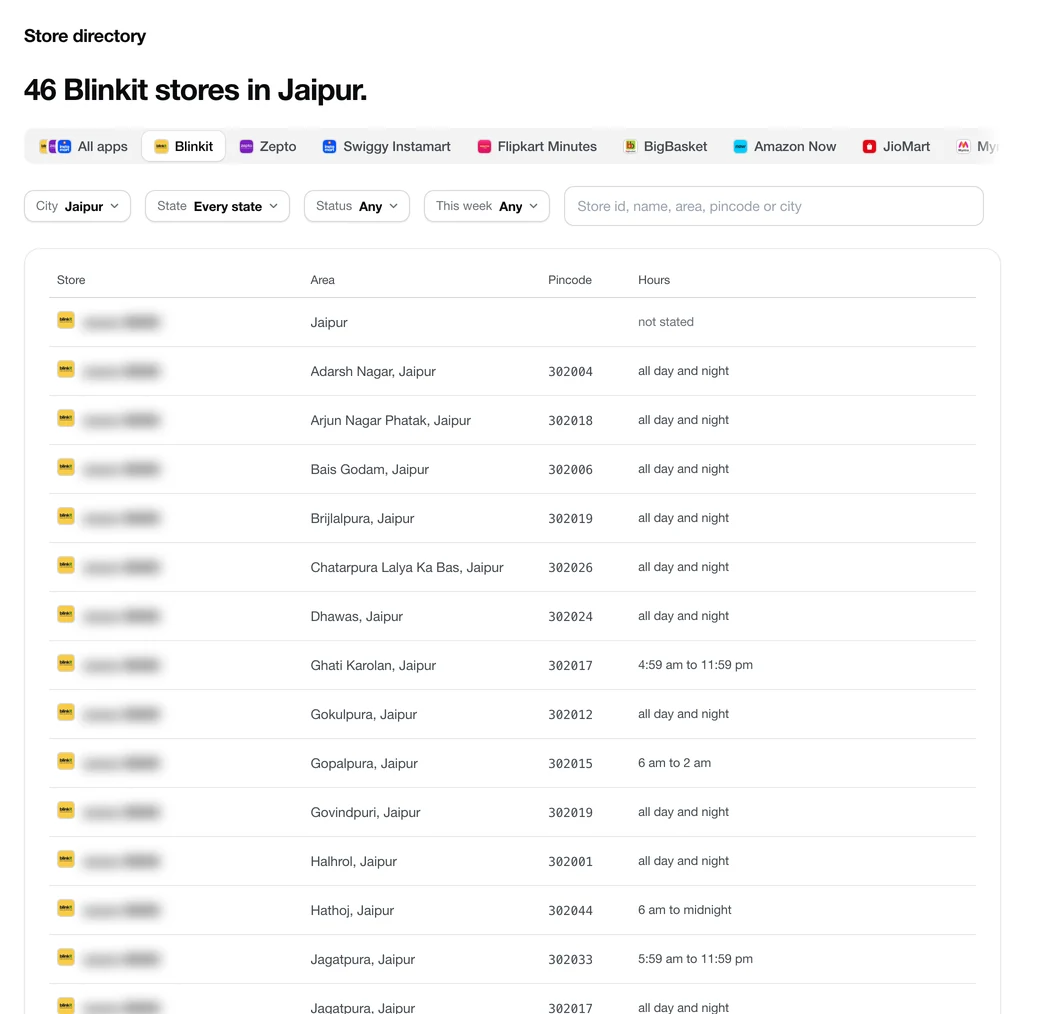
Task: Click pincode 302004
Action: click(570, 371)
